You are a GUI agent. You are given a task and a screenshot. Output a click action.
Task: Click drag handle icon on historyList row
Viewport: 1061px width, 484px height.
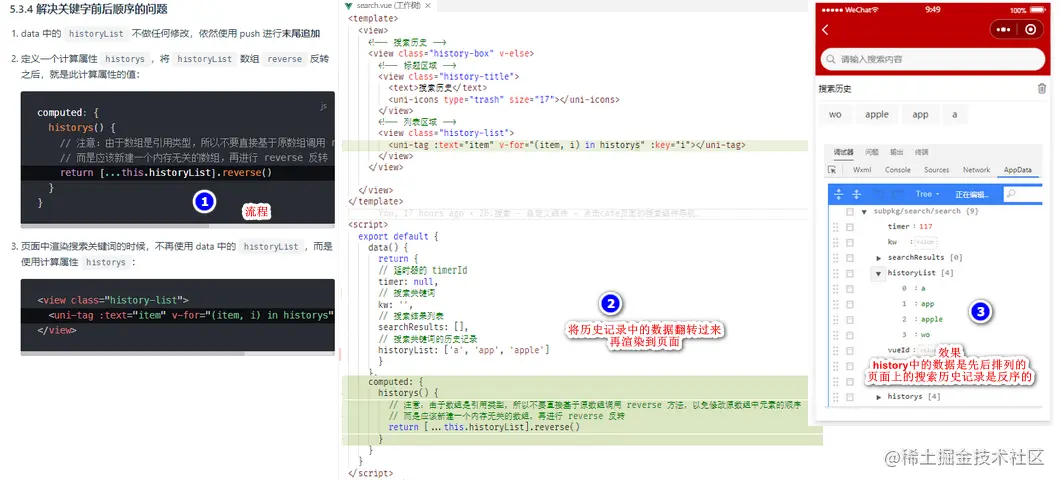[834, 273]
